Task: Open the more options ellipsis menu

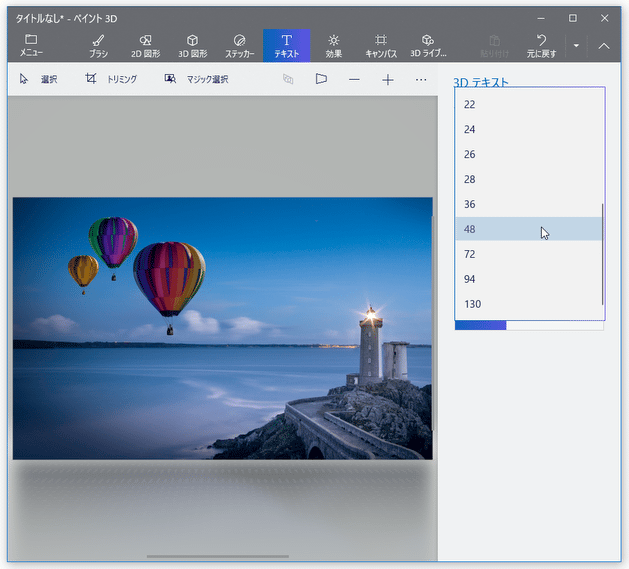Action: click(421, 79)
